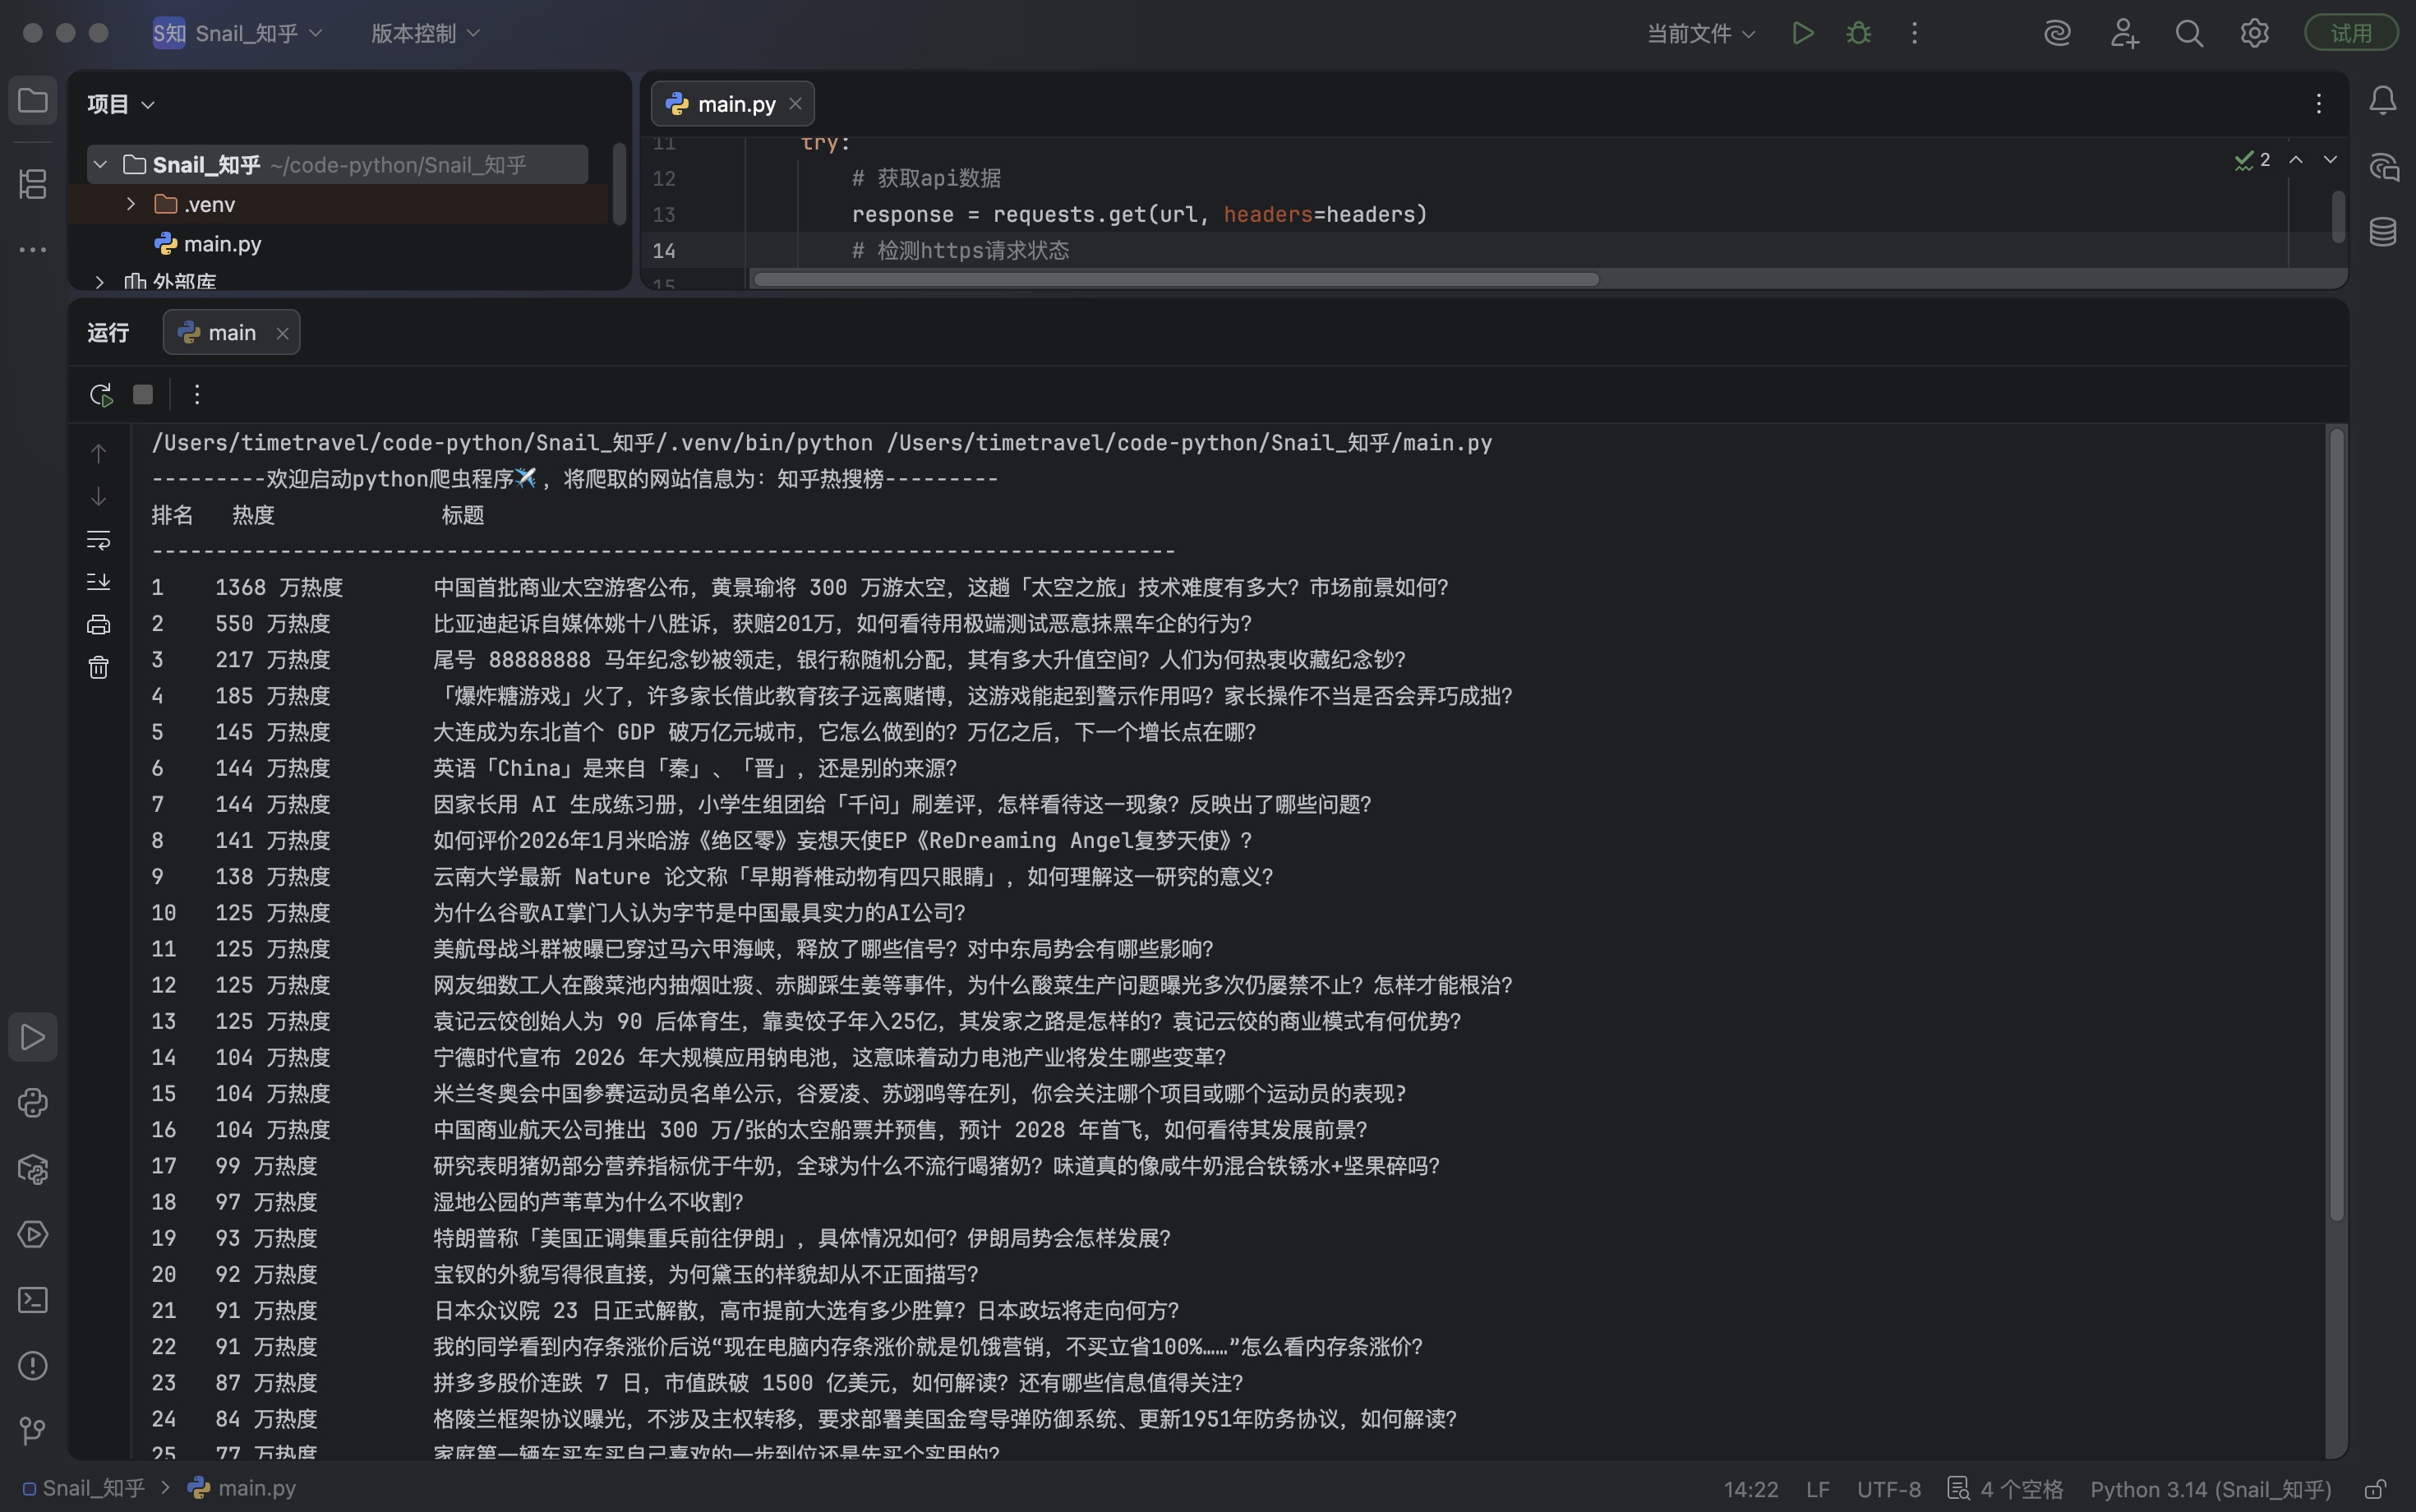Open the Project tool window icon
This screenshot has width=2416, height=1512.
[x=33, y=101]
